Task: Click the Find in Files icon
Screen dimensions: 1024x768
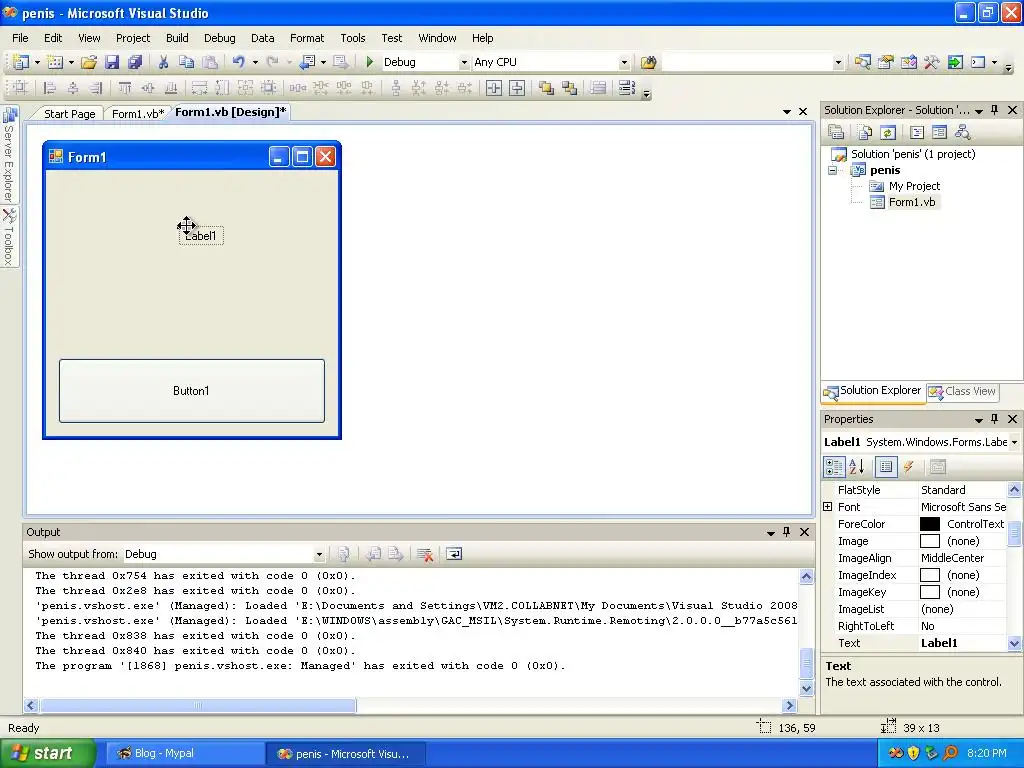Action: (x=648, y=62)
